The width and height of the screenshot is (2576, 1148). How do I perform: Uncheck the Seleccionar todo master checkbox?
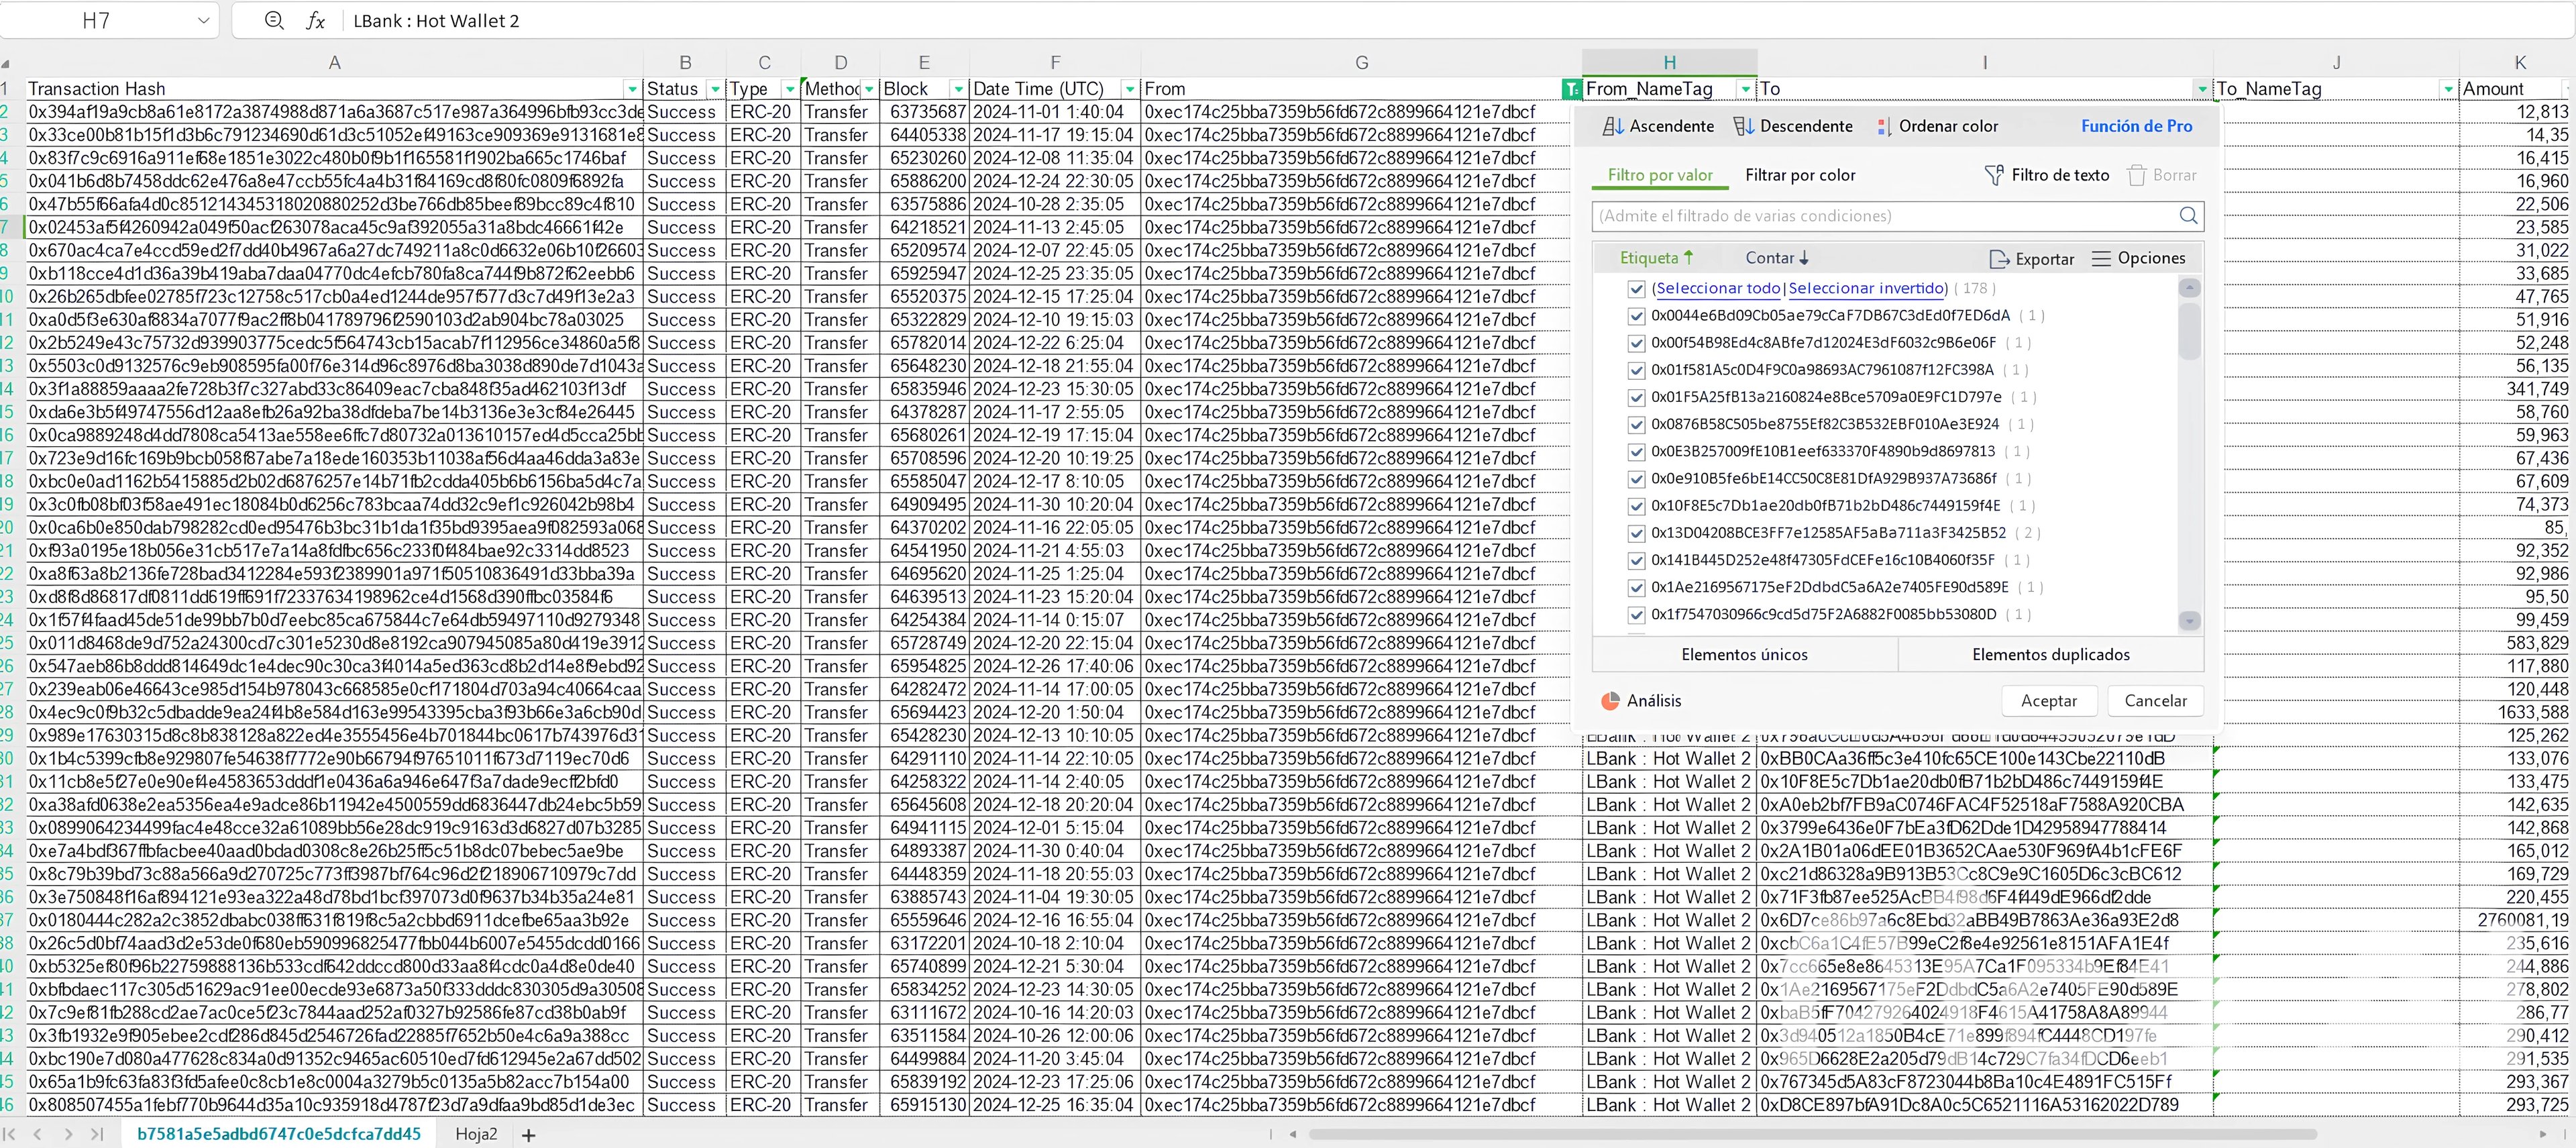[x=1636, y=289]
